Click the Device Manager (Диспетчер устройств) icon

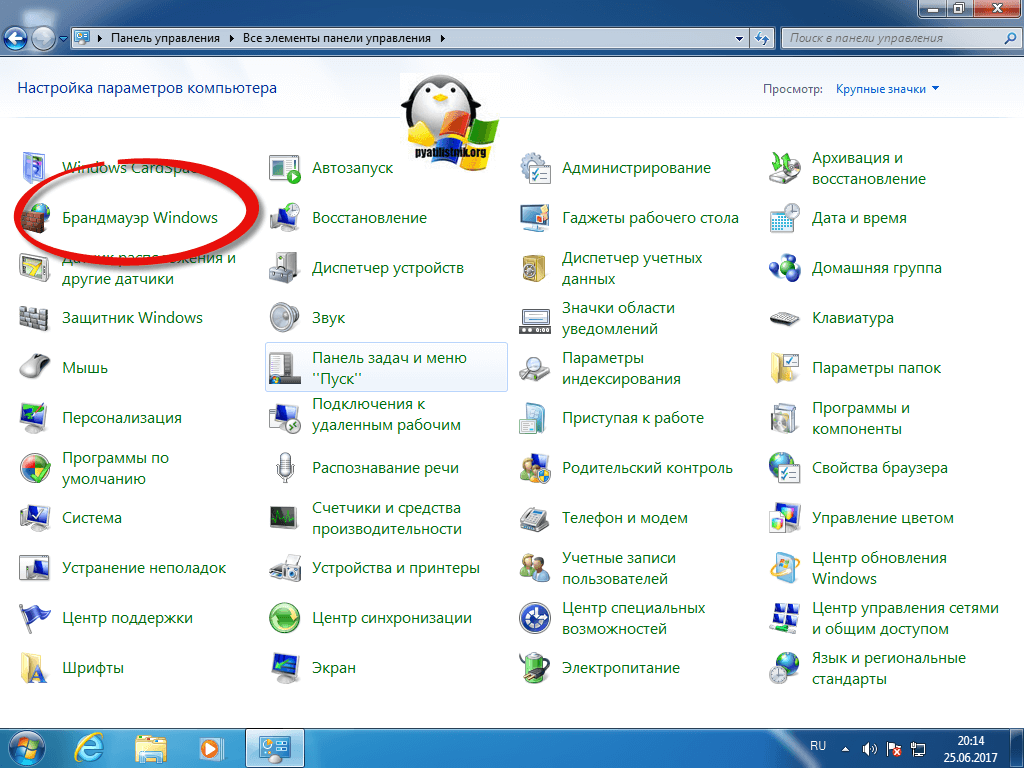pyautogui.click(x=285, y=268)
